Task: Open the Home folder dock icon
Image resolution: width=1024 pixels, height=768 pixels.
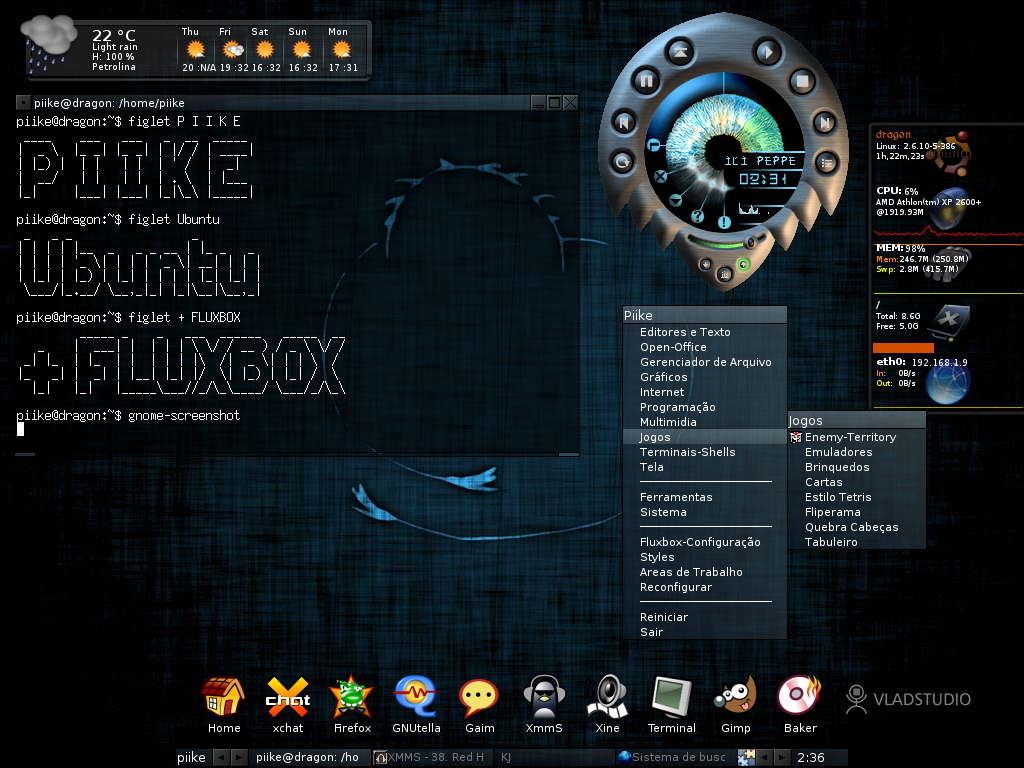Action: [x=224, y=705]
